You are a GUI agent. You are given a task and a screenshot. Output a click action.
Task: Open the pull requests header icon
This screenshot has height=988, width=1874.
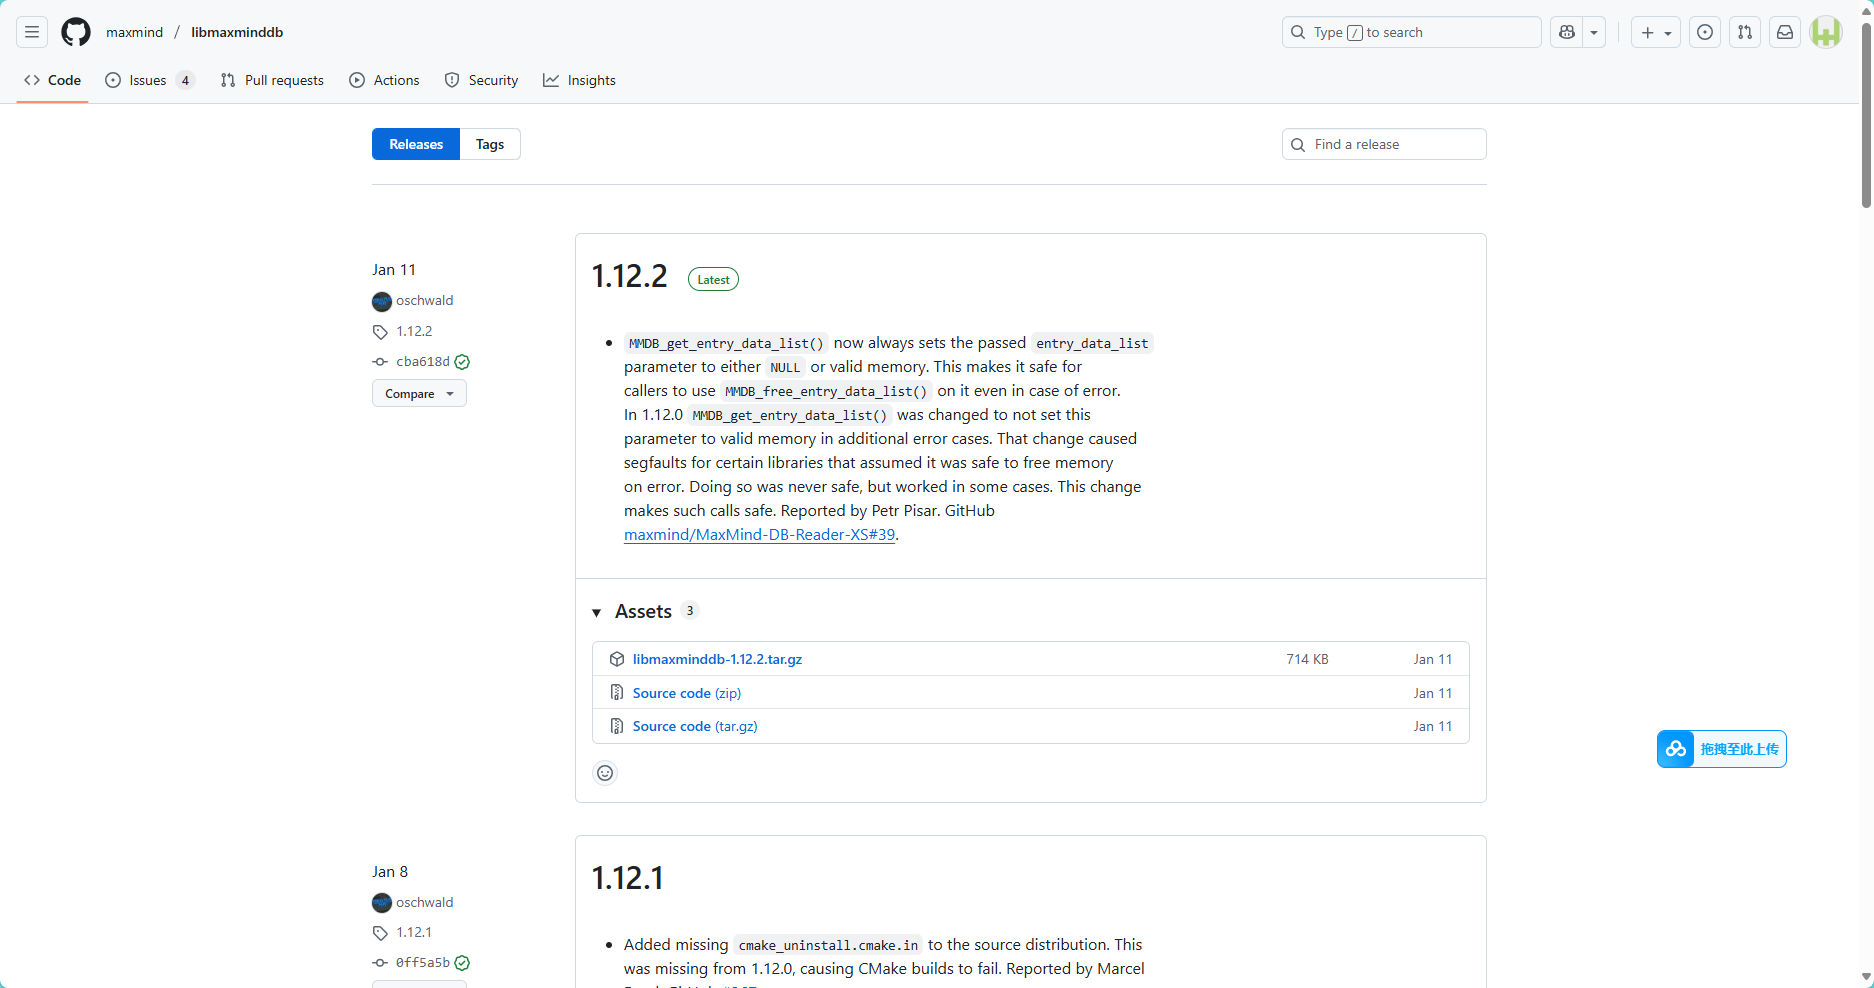tap(1745, 32)
